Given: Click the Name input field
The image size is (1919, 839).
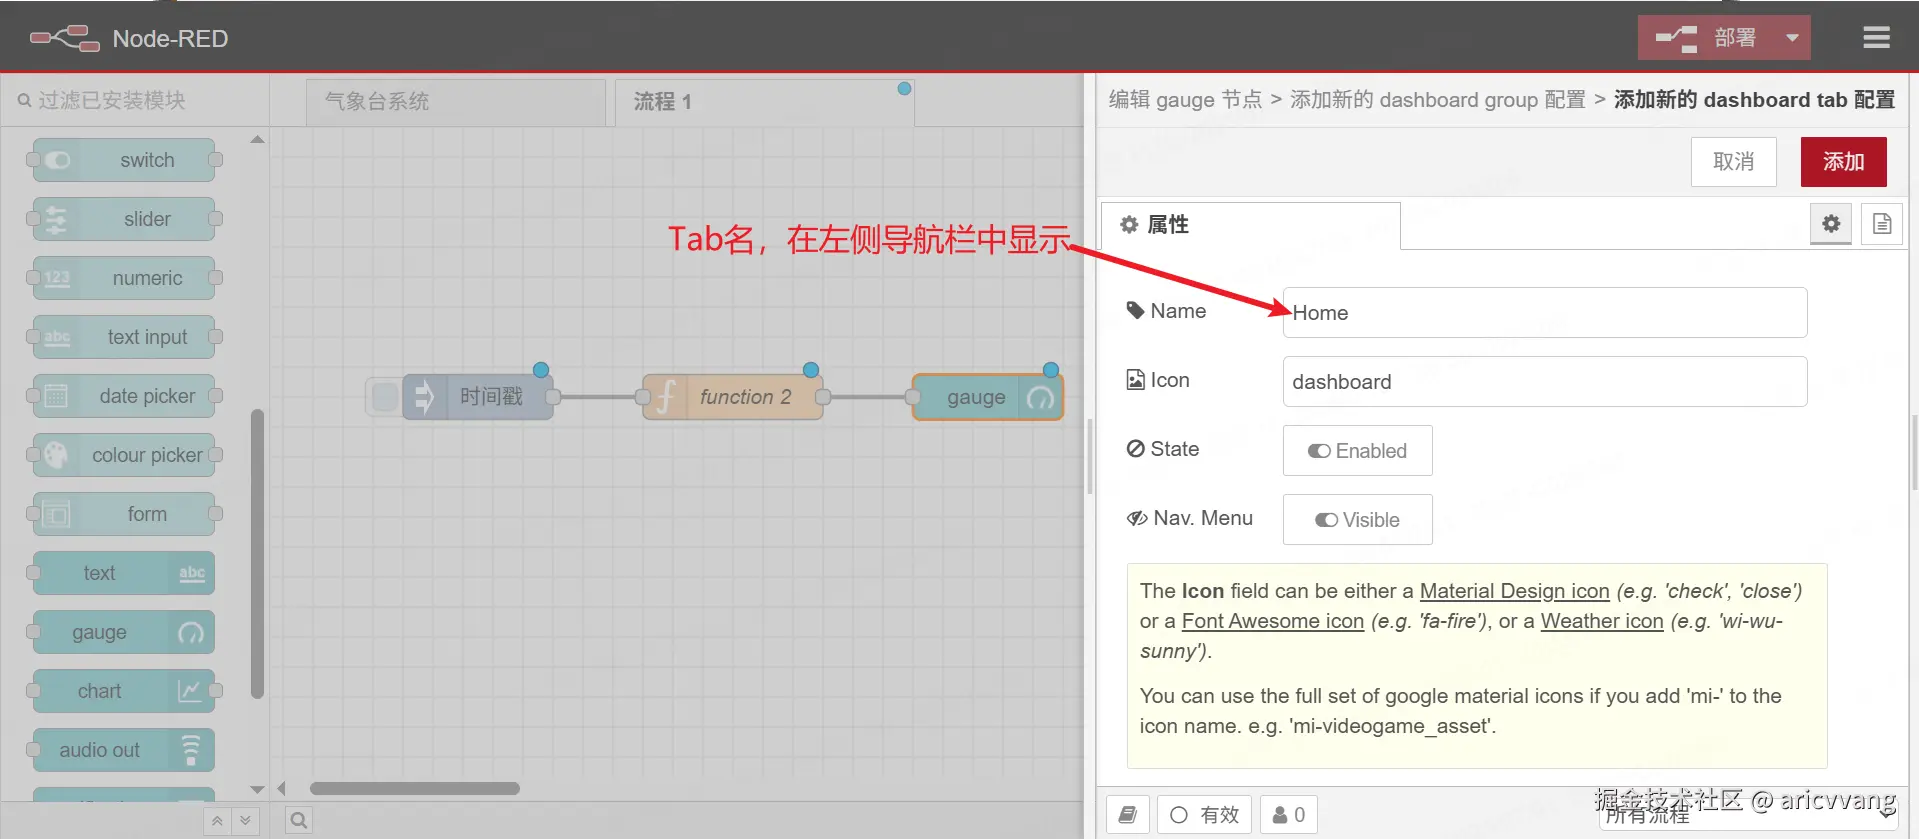Looking at the screenshot, I should tap(1545, 313).
